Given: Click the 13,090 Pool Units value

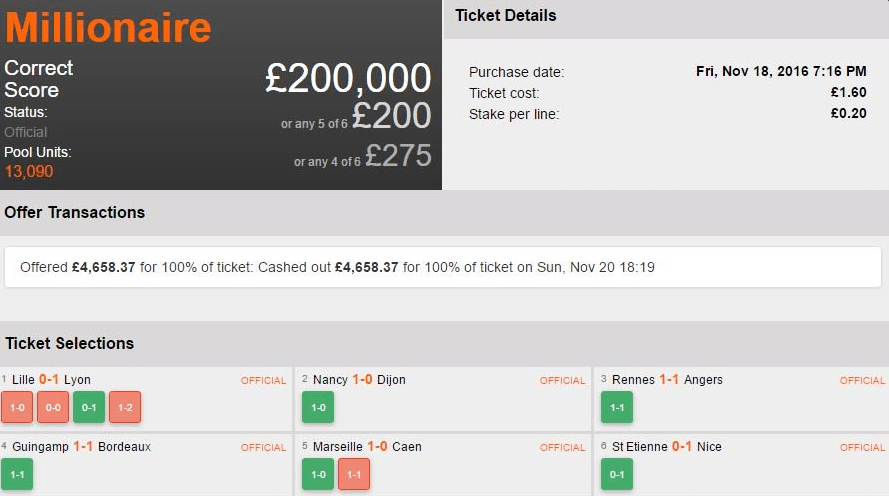Looking at the screenshot, I should (29, 171).
